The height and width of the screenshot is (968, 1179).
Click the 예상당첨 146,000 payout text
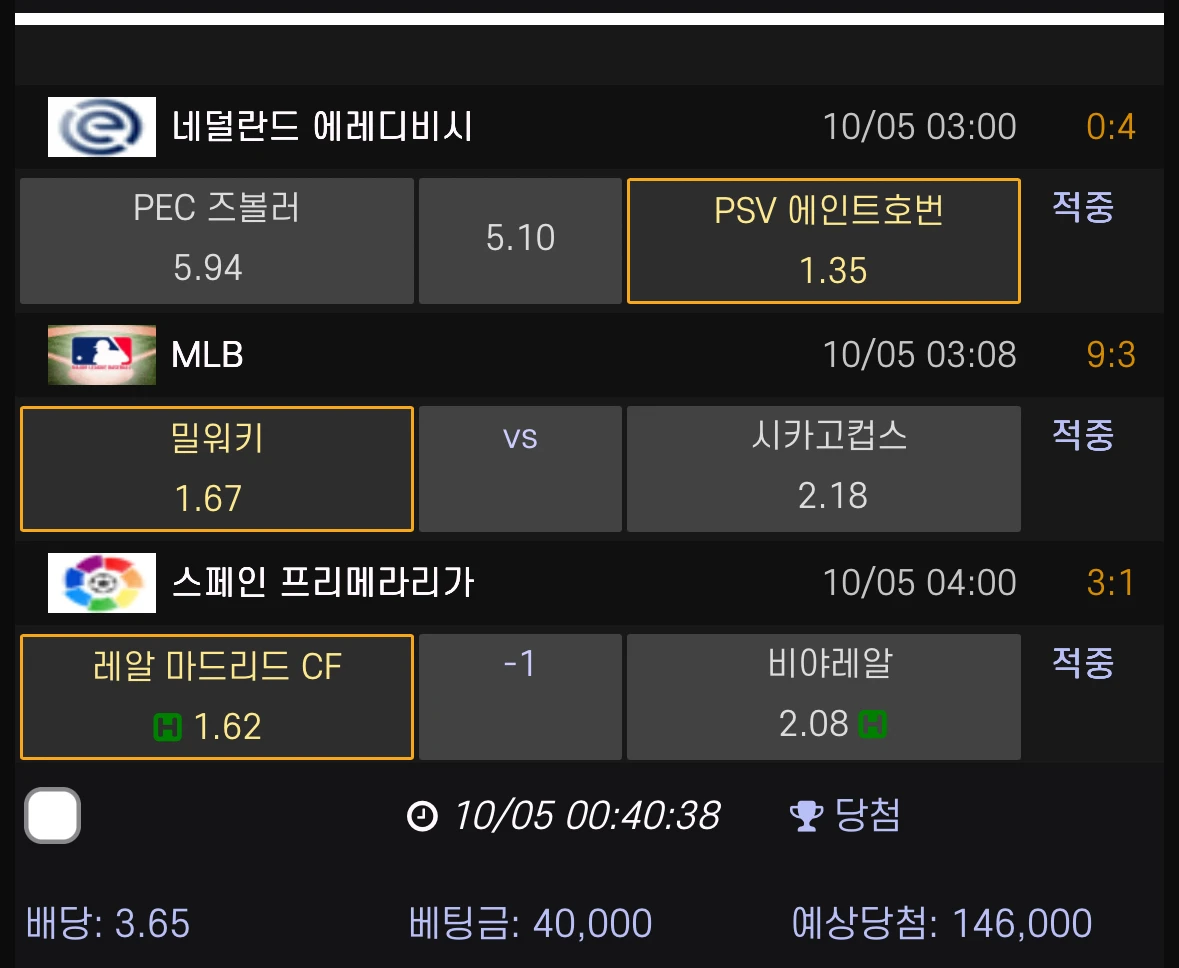click(x=942, y=924)
